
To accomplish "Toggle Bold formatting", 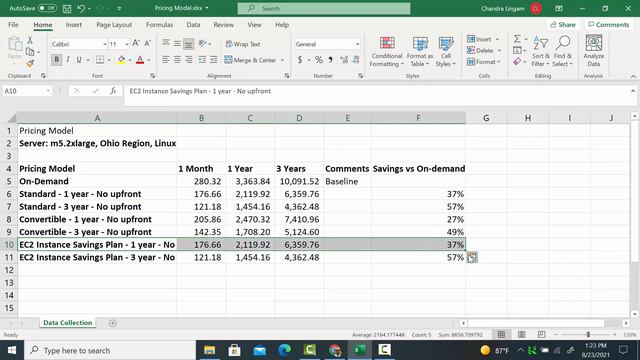I will tap(56, 60).
